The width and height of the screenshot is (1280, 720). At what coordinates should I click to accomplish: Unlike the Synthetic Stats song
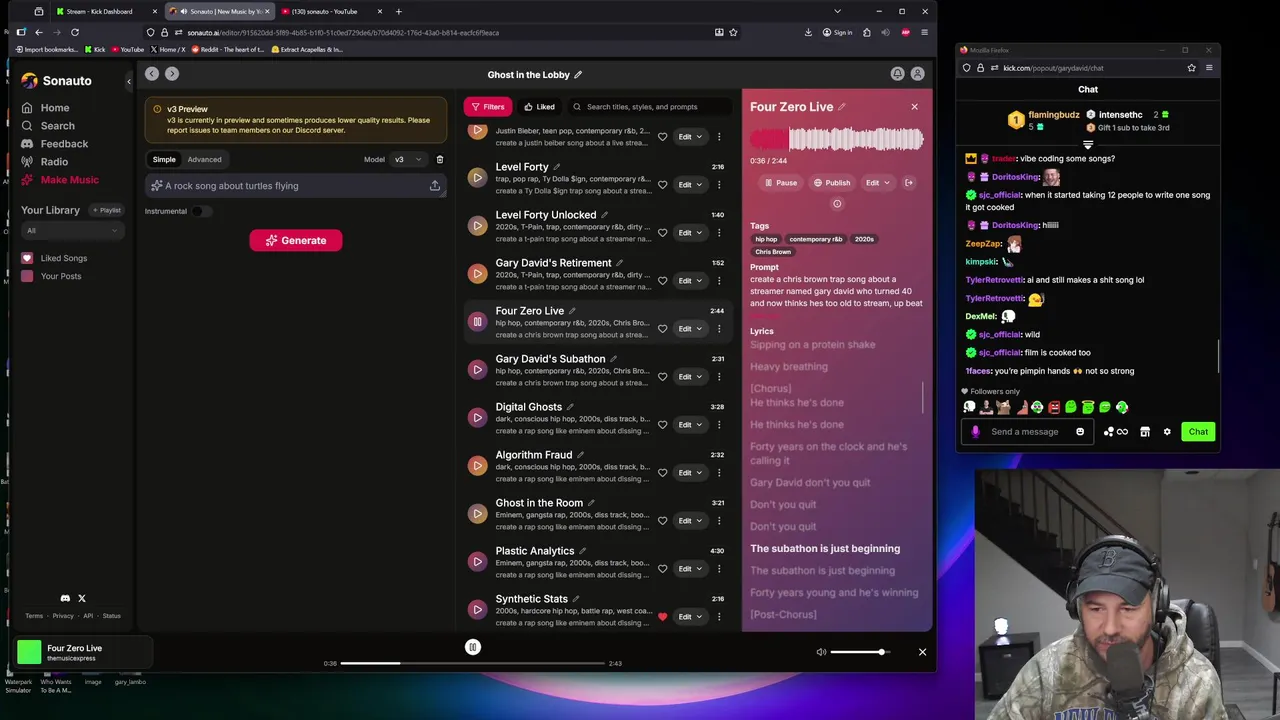point(662,617)
